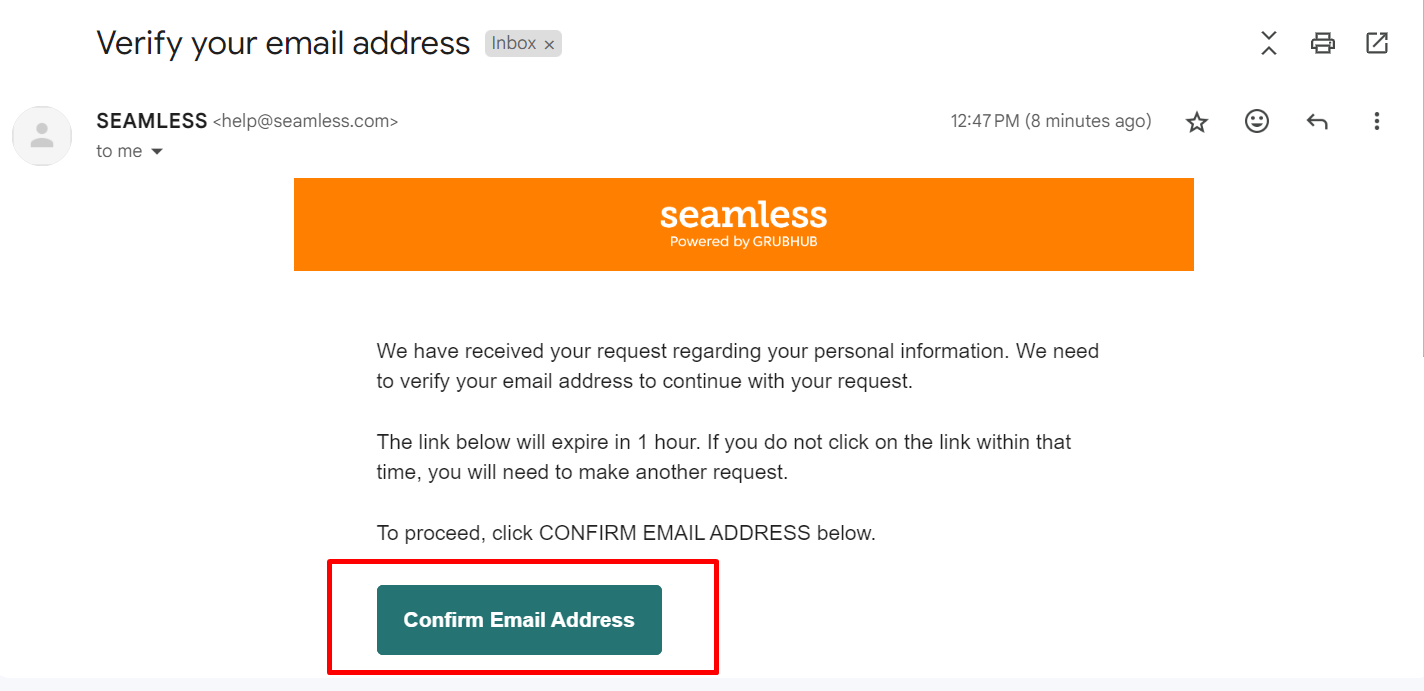Click the "Powered by GRUBHUB" banner text
The image size is (1424, 691).
click(x=743, y=242)
